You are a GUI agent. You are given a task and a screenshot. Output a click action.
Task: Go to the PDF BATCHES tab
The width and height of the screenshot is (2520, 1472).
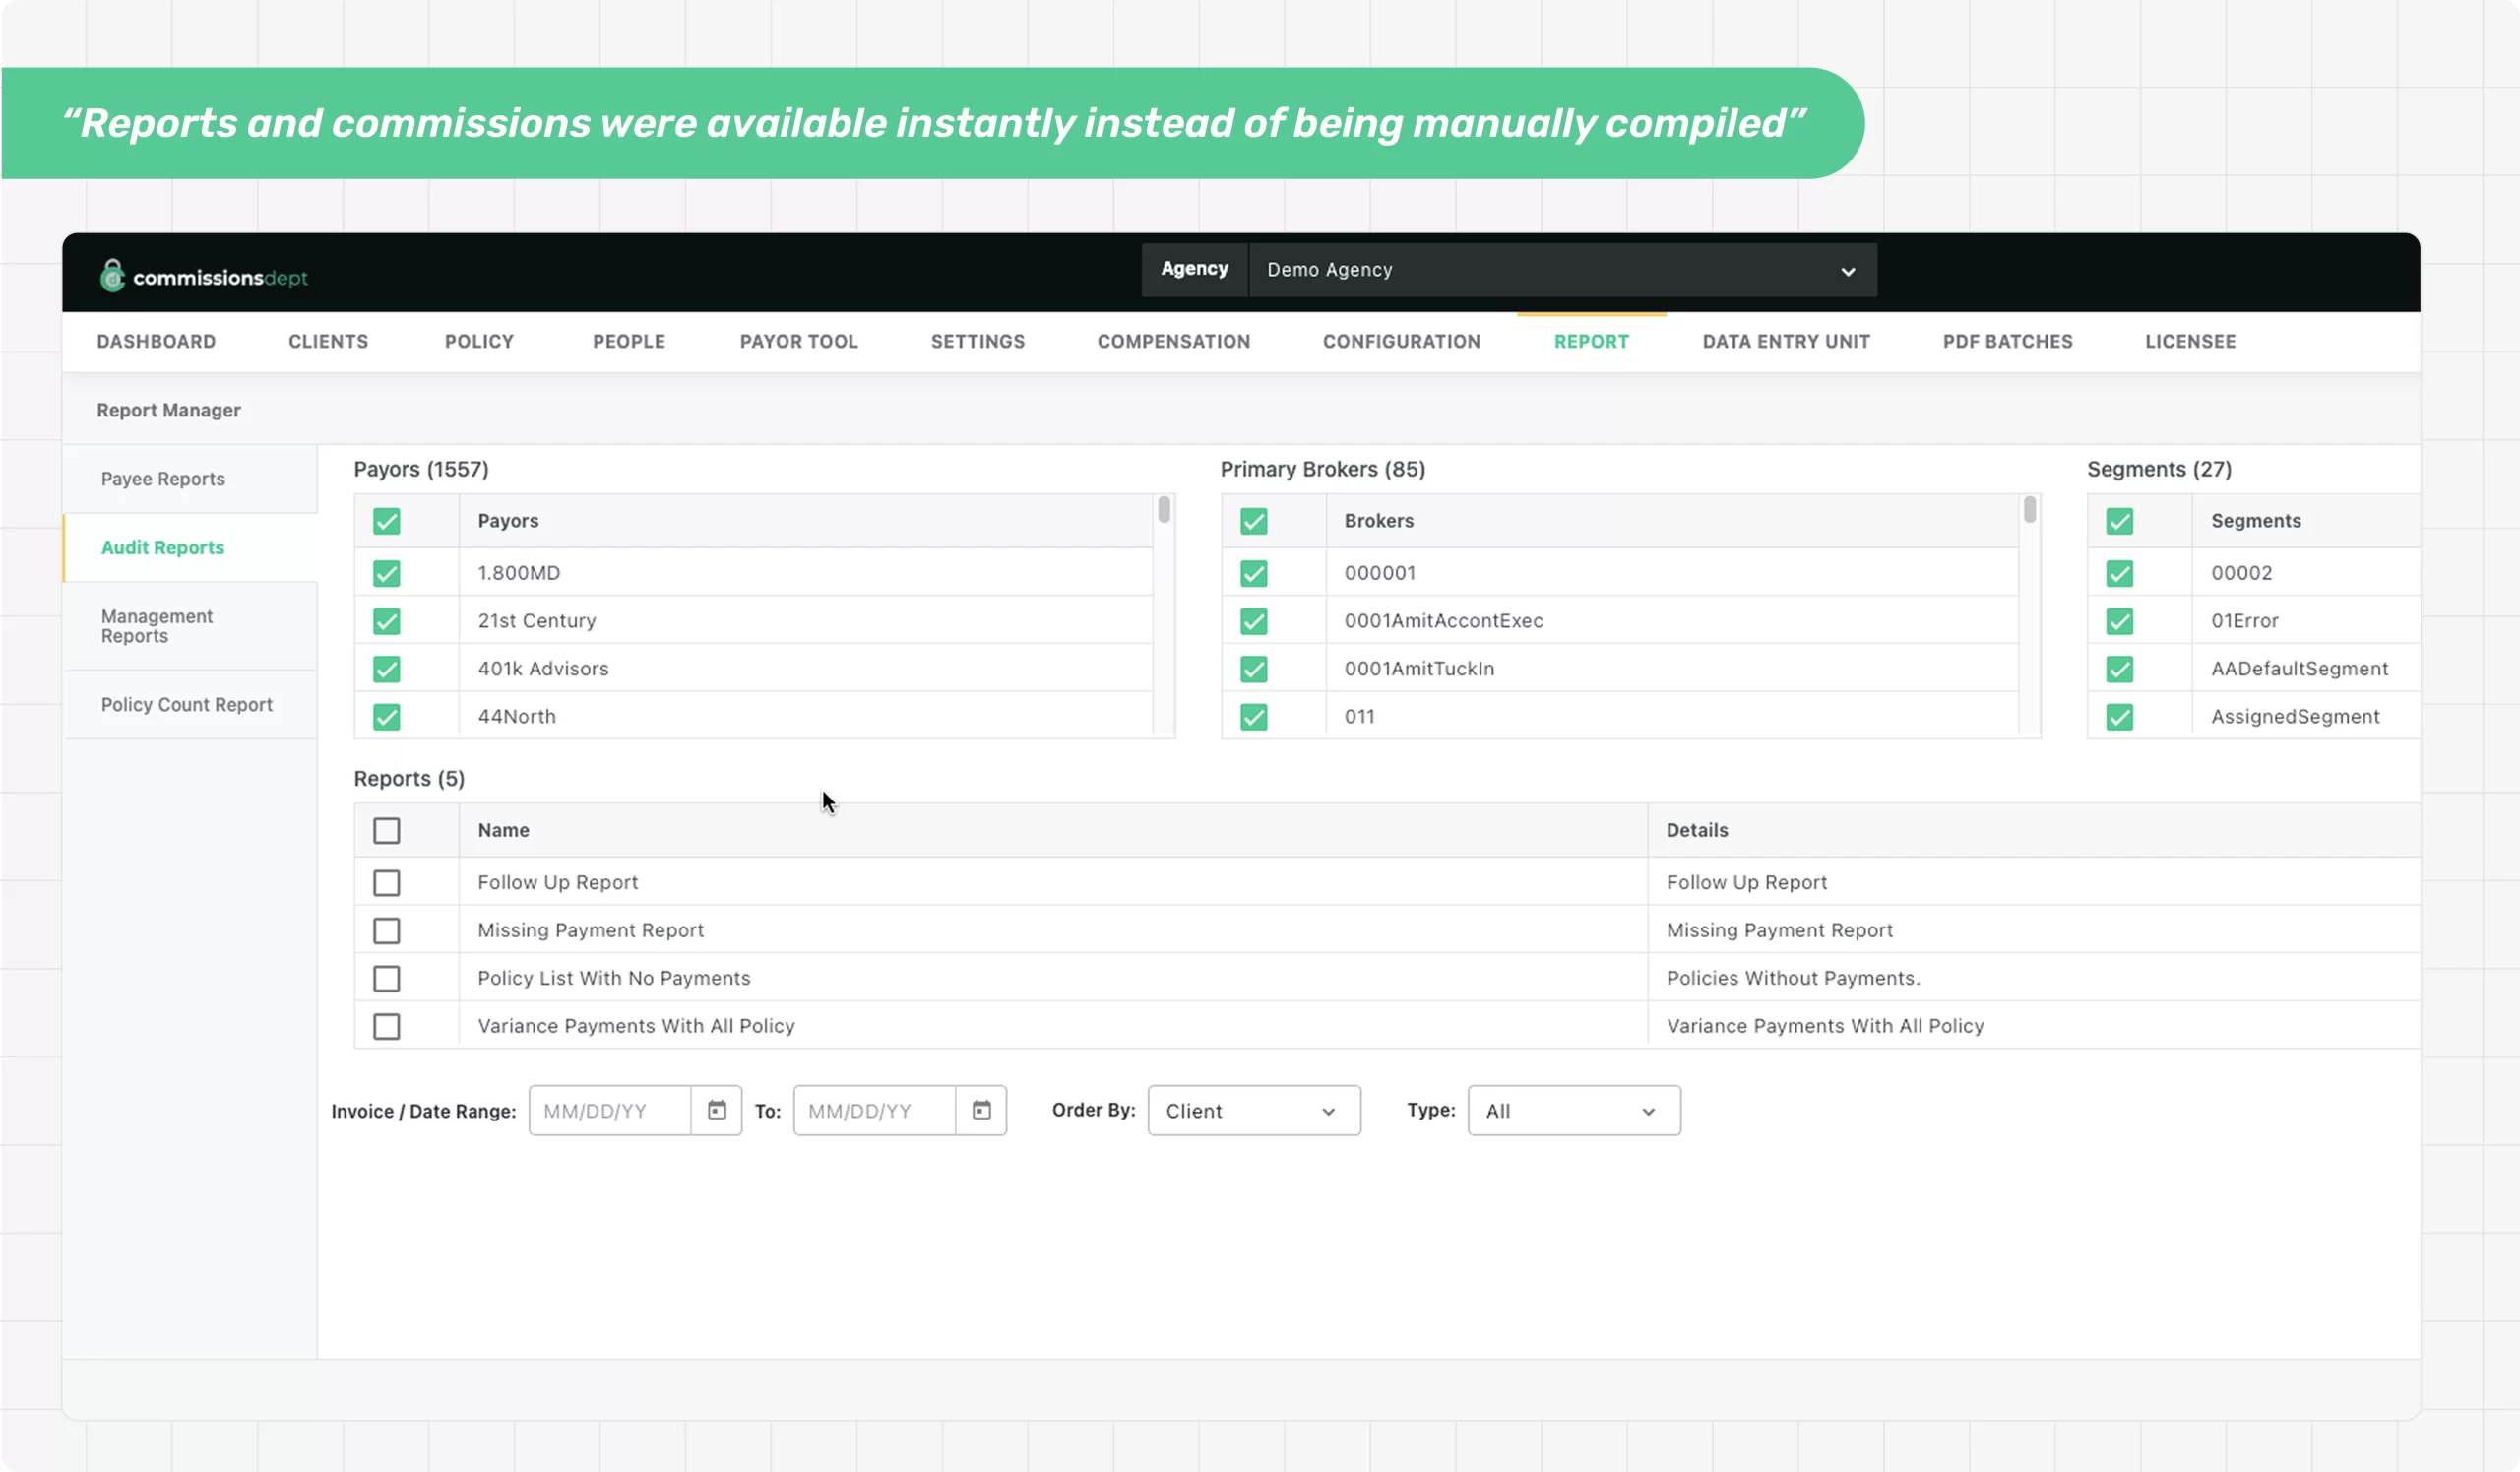pos(2007,342)
